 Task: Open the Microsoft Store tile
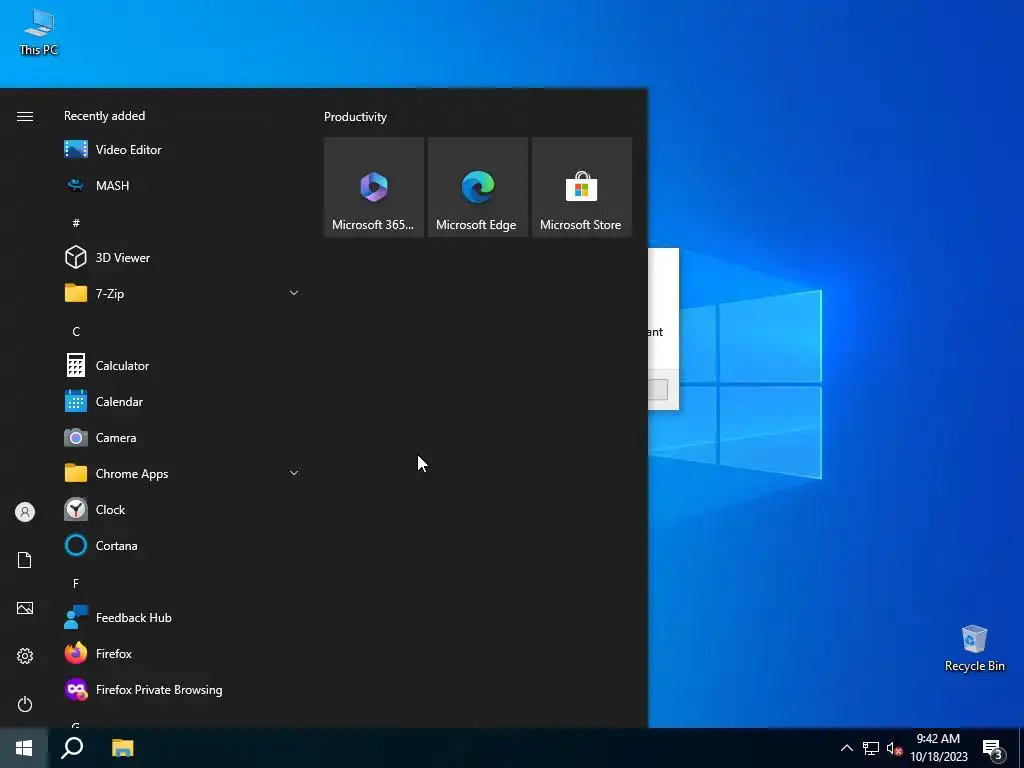[x=582, y=187]
